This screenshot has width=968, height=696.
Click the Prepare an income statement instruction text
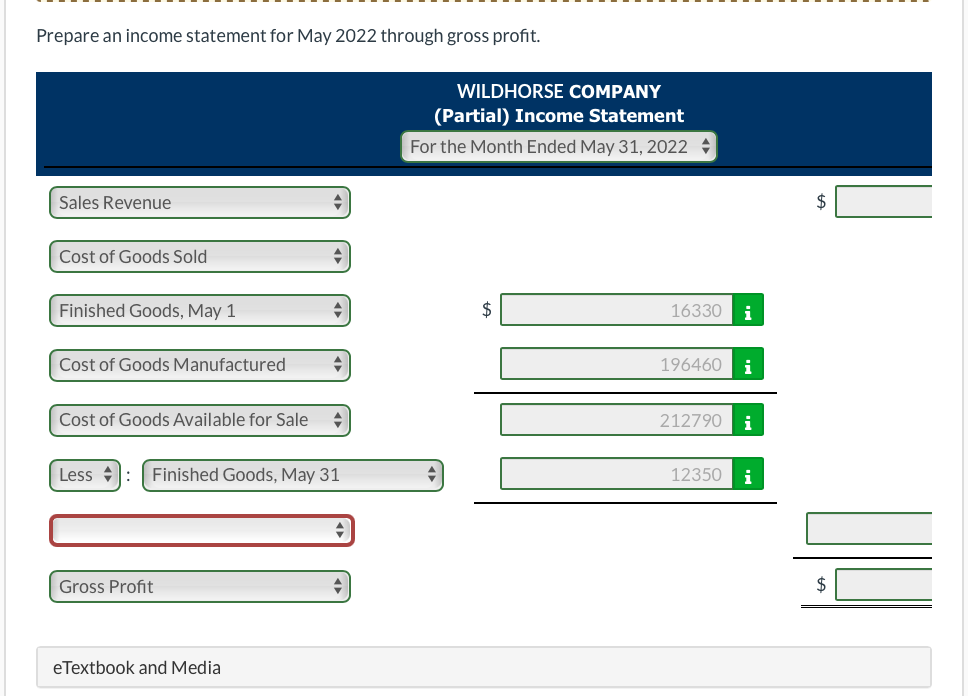click(x=288, y=36)
